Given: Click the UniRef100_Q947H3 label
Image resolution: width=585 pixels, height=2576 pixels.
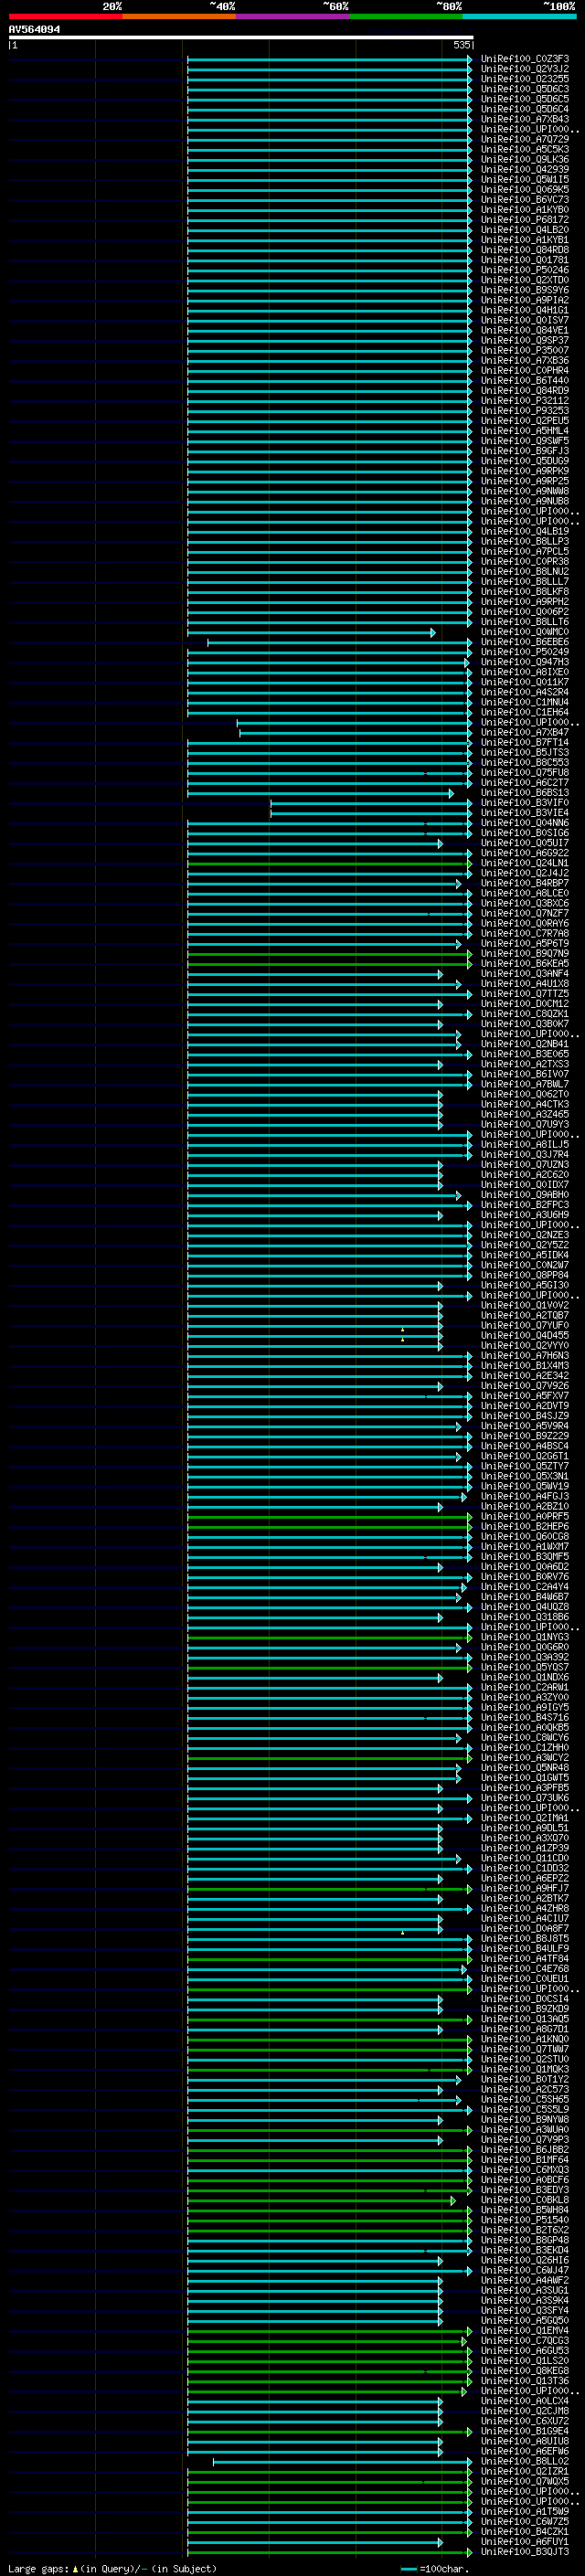Looking at the screenshot, I should click(x=525, y=662).
